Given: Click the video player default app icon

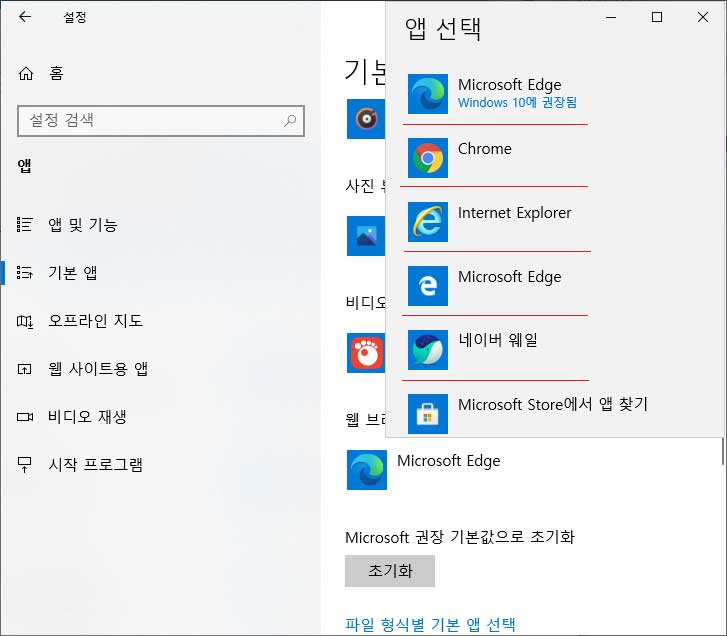Looking at the screenshot, I should pyautogui.click(x=366, y=353).
